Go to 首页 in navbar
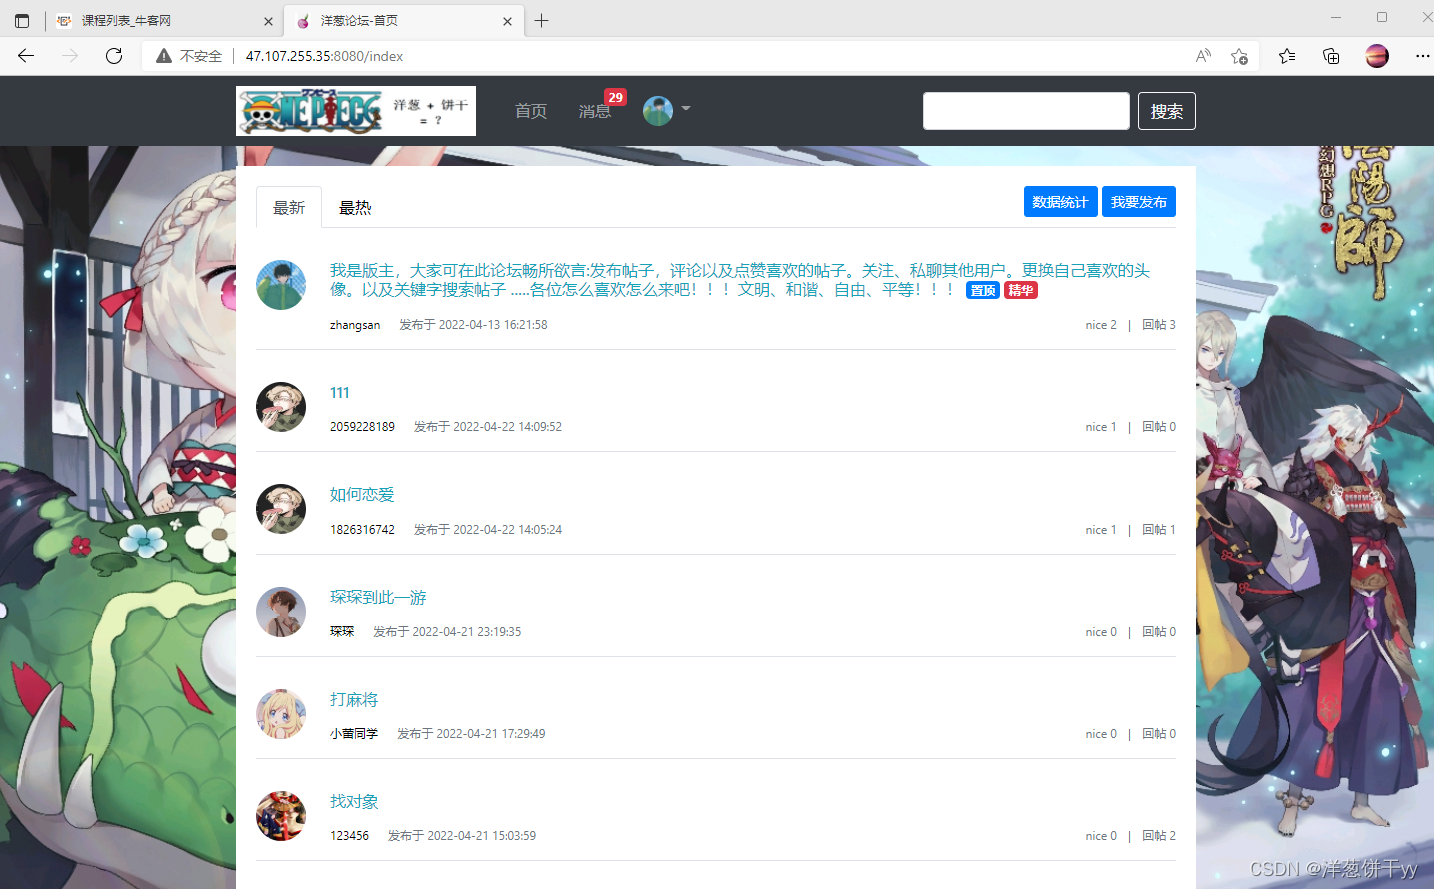The height and width of the screenshot is (889, 1434). click(x=531, y=111)
